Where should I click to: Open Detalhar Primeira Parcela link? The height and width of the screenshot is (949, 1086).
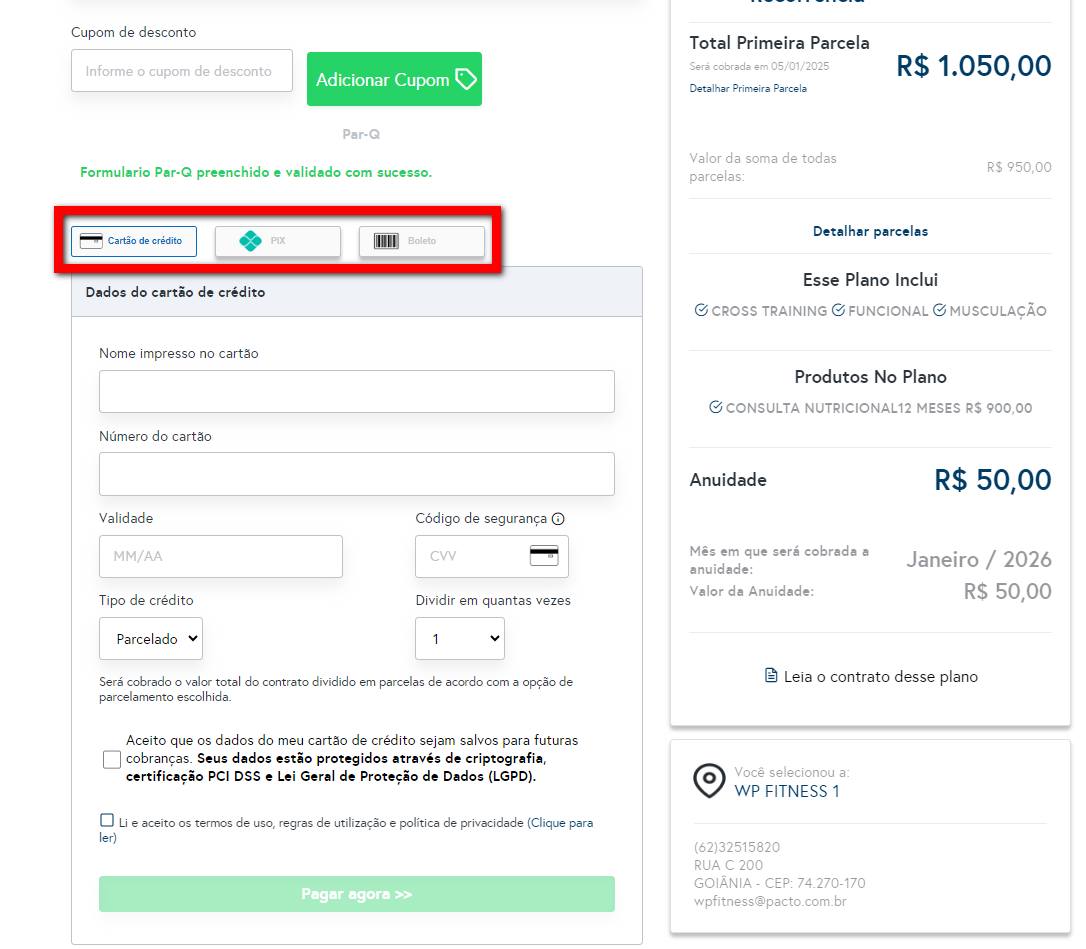coord(748,88)
